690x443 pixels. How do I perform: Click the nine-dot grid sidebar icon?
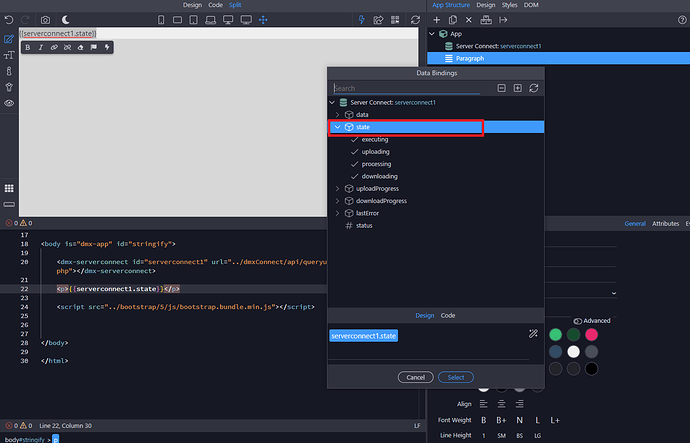tap(9, 188)
